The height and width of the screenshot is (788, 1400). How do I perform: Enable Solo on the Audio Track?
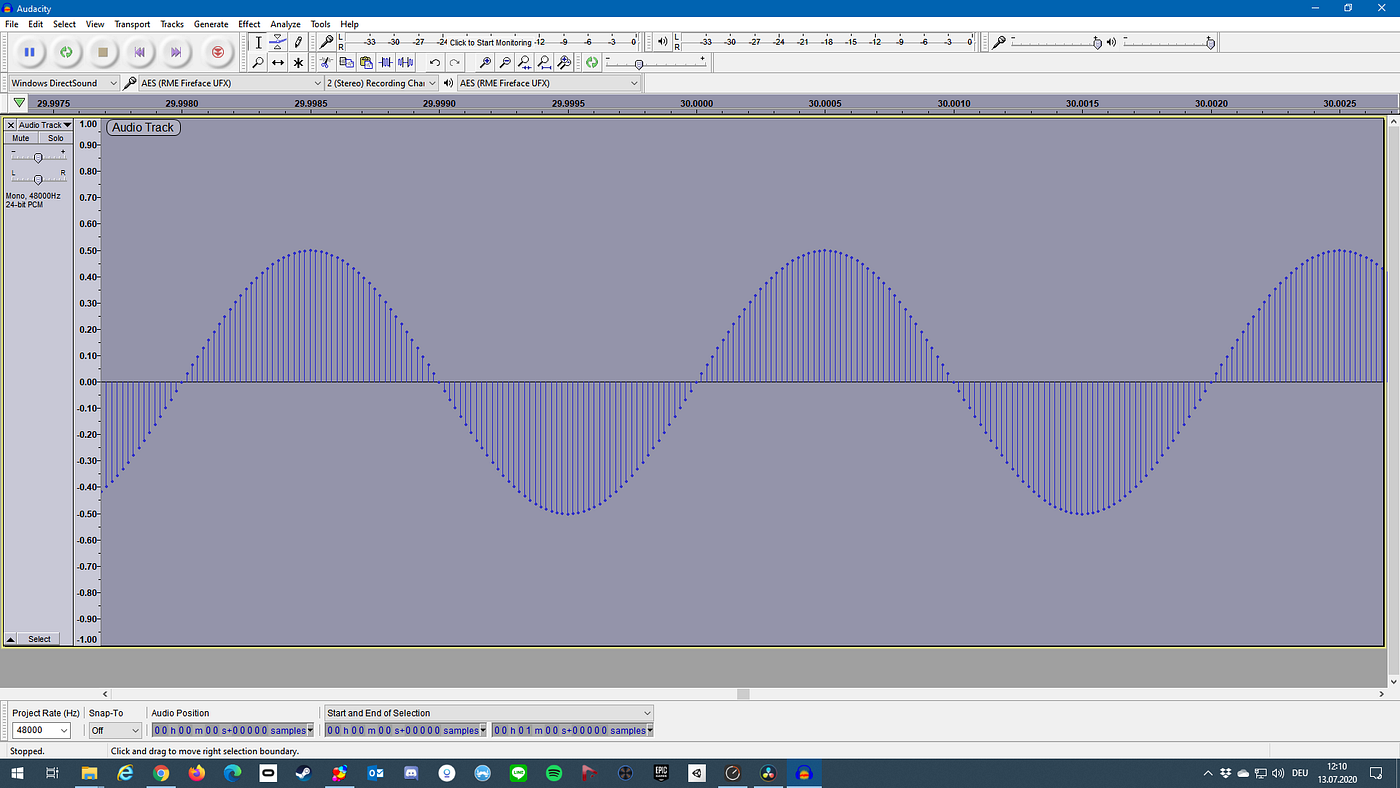tap(55, 137)
